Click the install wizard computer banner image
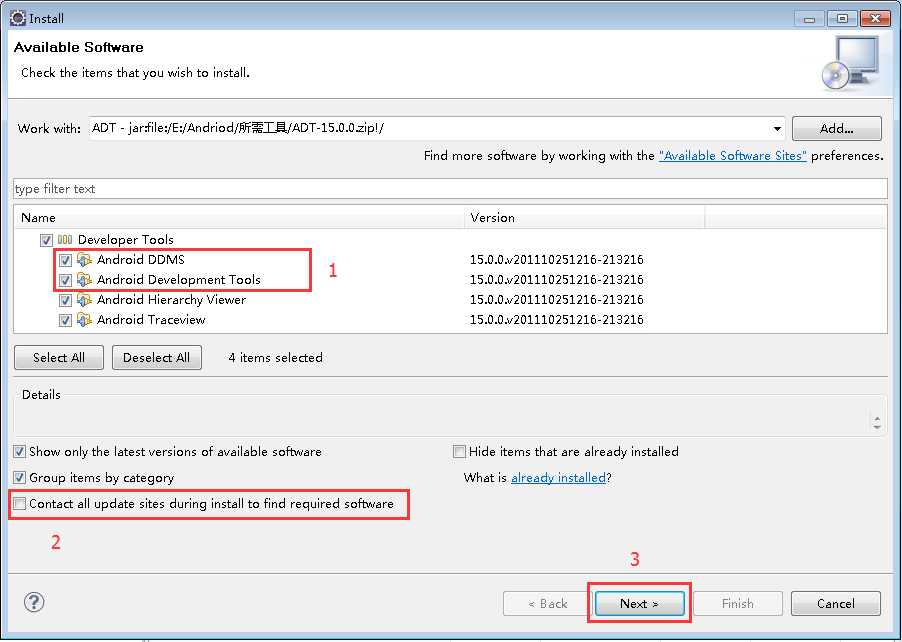The height and width of the screenshot is (642, 902). [851, 64]
